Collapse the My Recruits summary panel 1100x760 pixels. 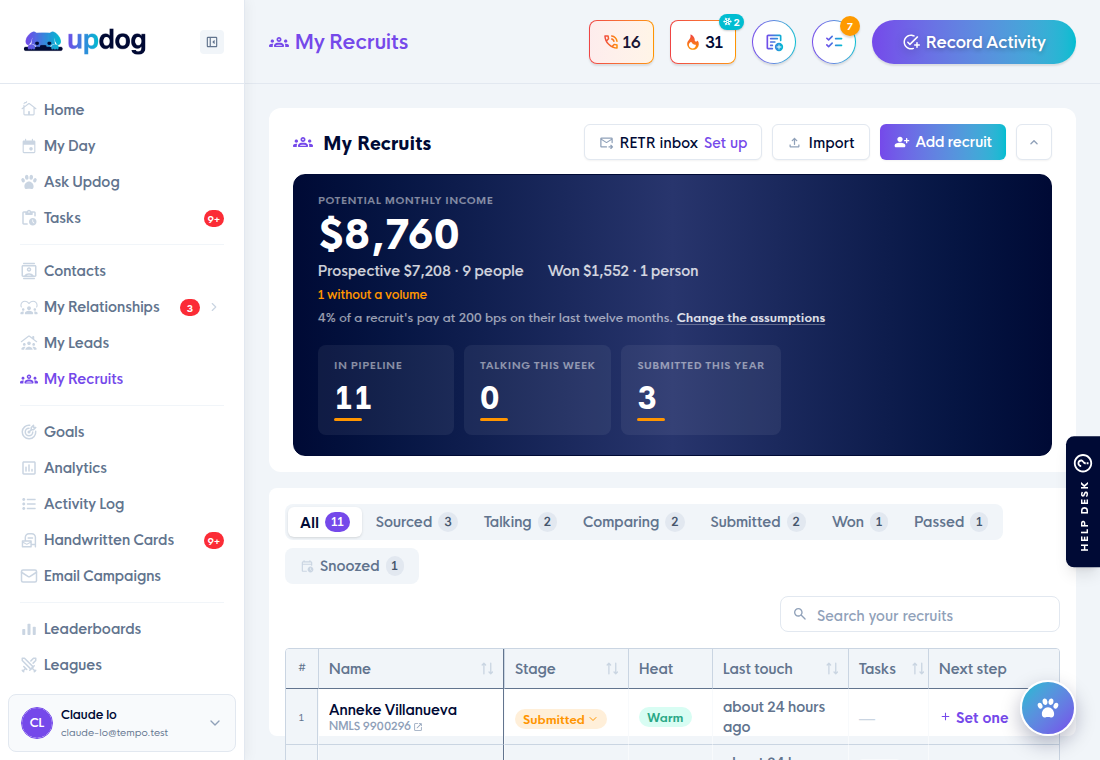(x=1033, y=142)
